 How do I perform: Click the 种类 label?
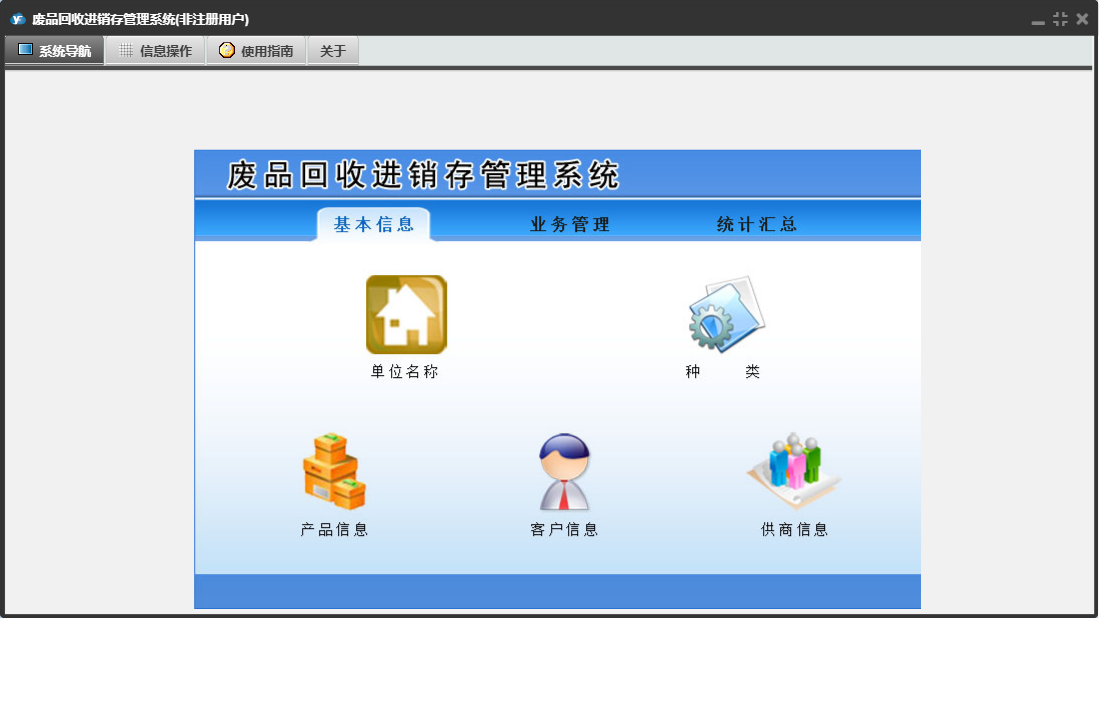723,371
